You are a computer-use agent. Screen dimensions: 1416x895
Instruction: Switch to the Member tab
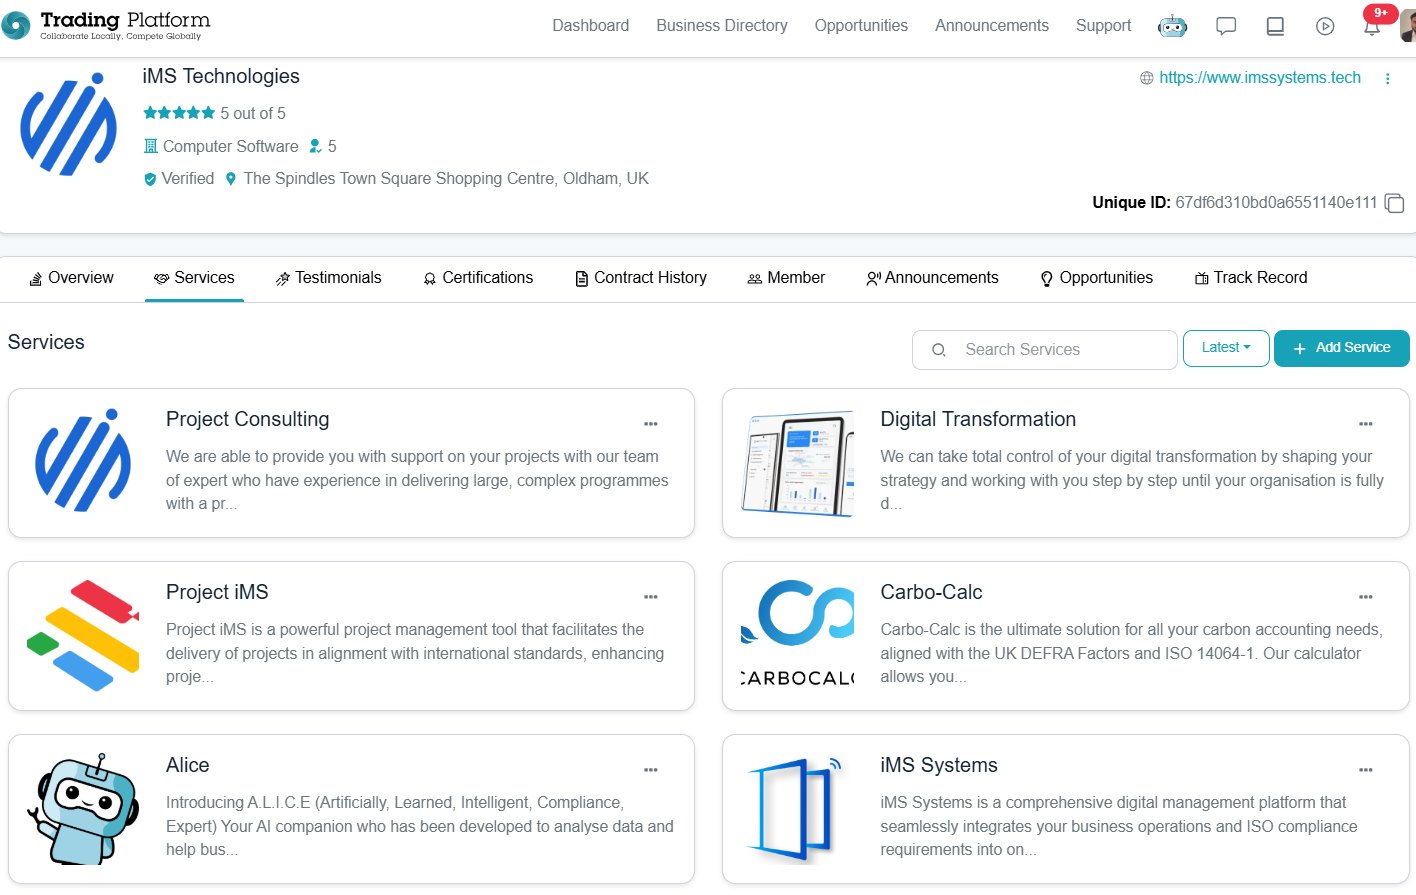coord(786,278)
